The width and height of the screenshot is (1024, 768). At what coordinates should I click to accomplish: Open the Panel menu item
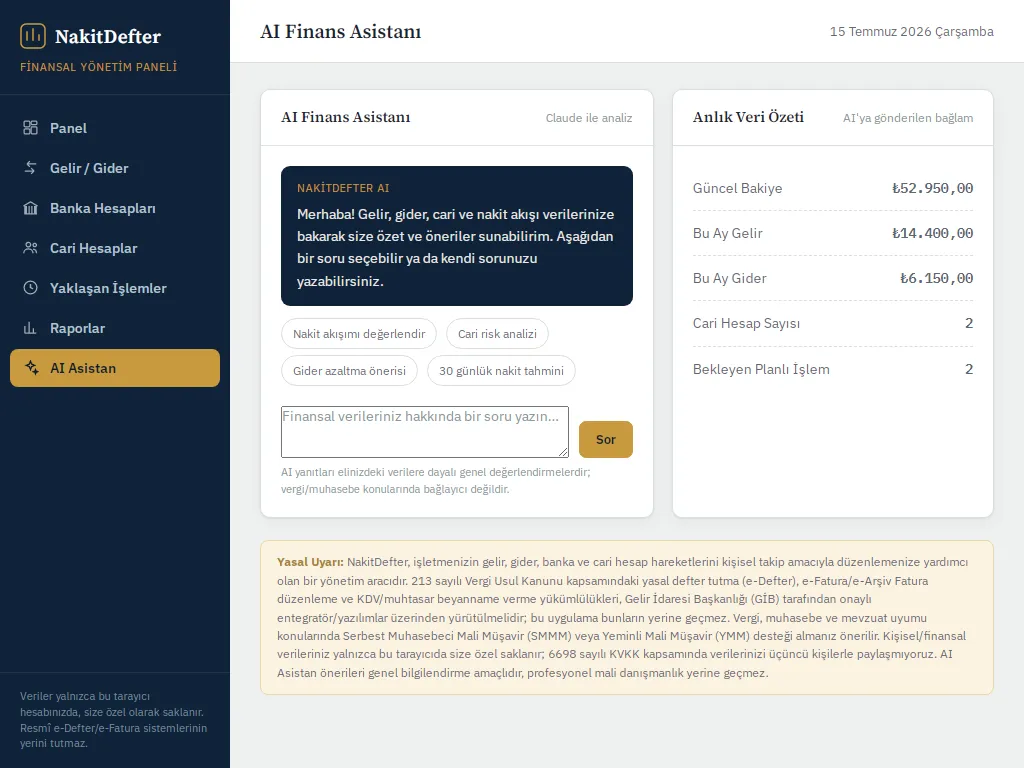[115, 128]
